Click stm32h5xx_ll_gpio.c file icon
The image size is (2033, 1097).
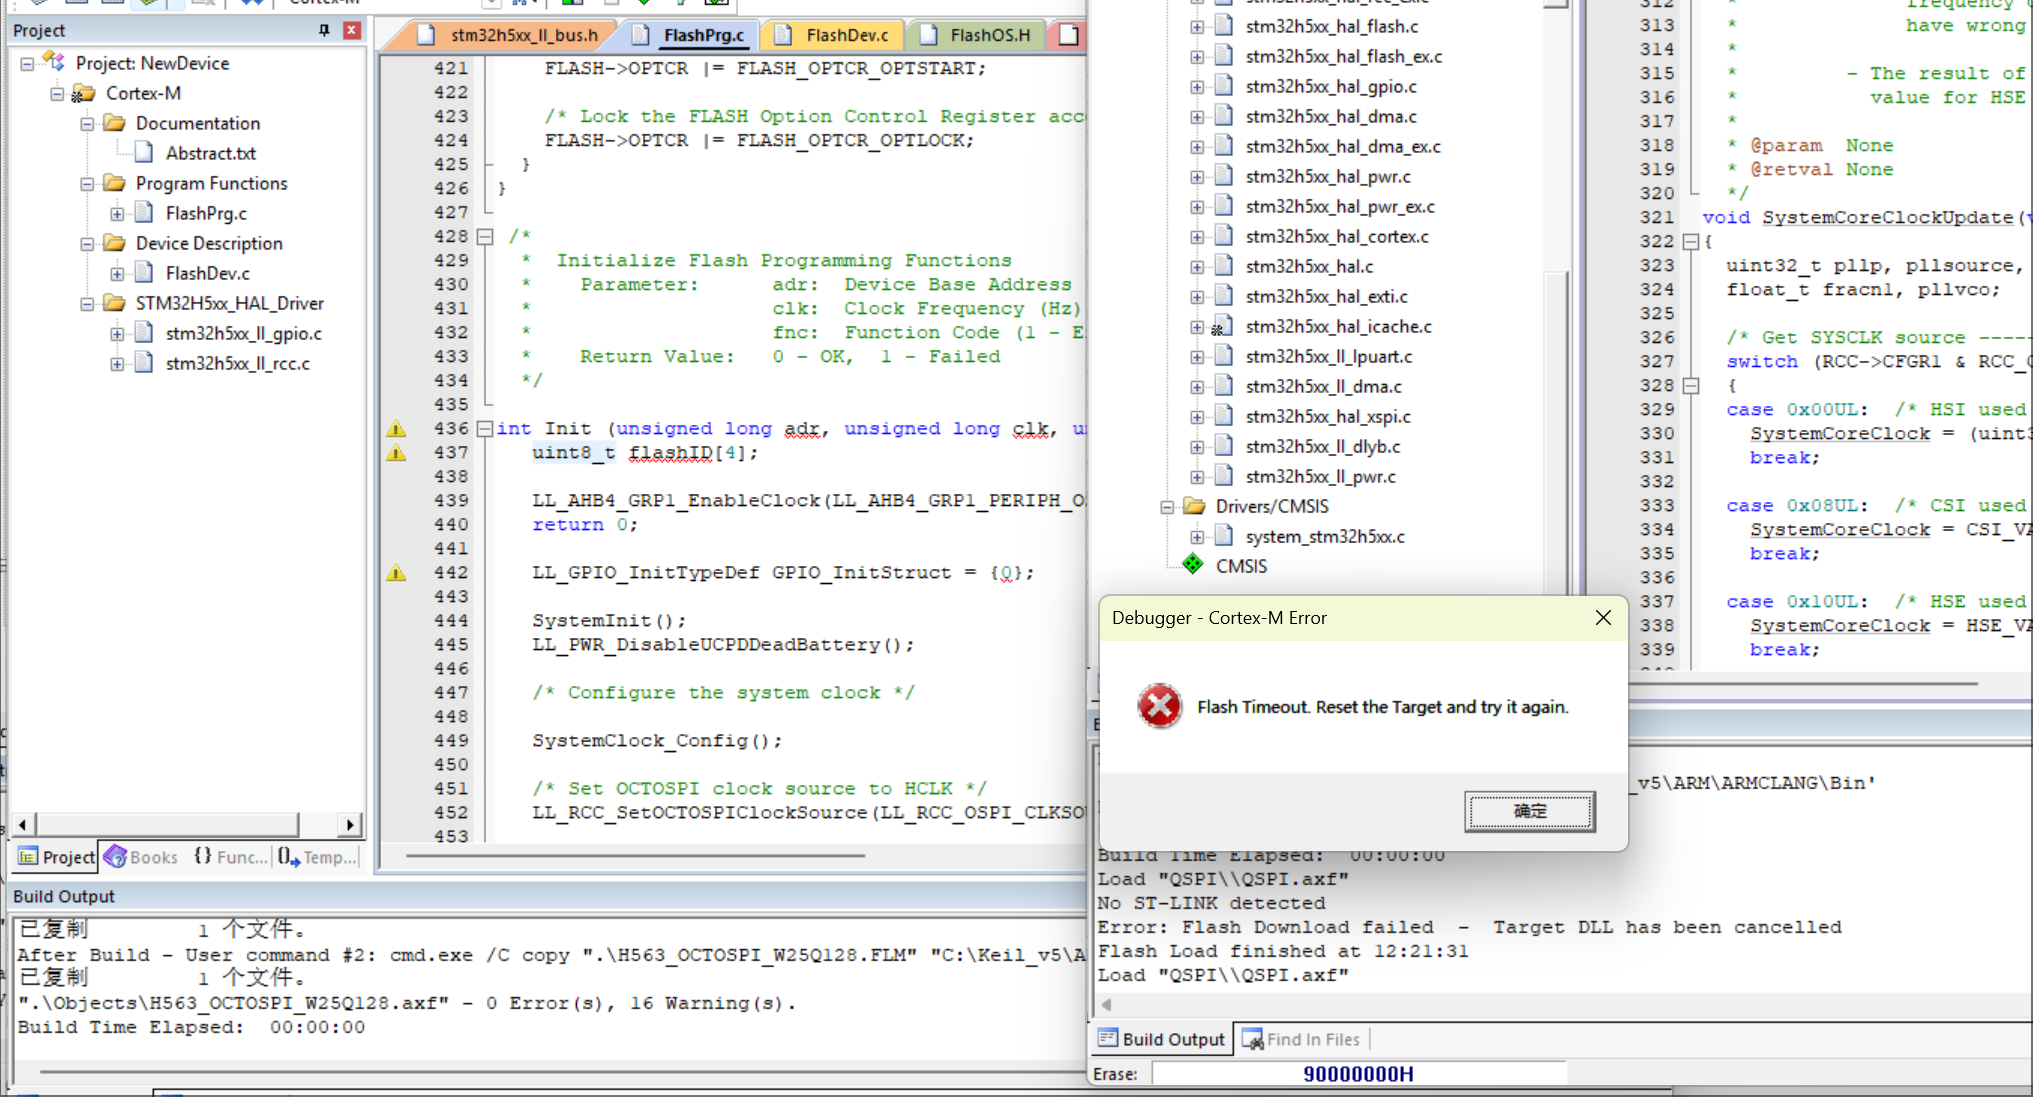click(x=144, y=332)
